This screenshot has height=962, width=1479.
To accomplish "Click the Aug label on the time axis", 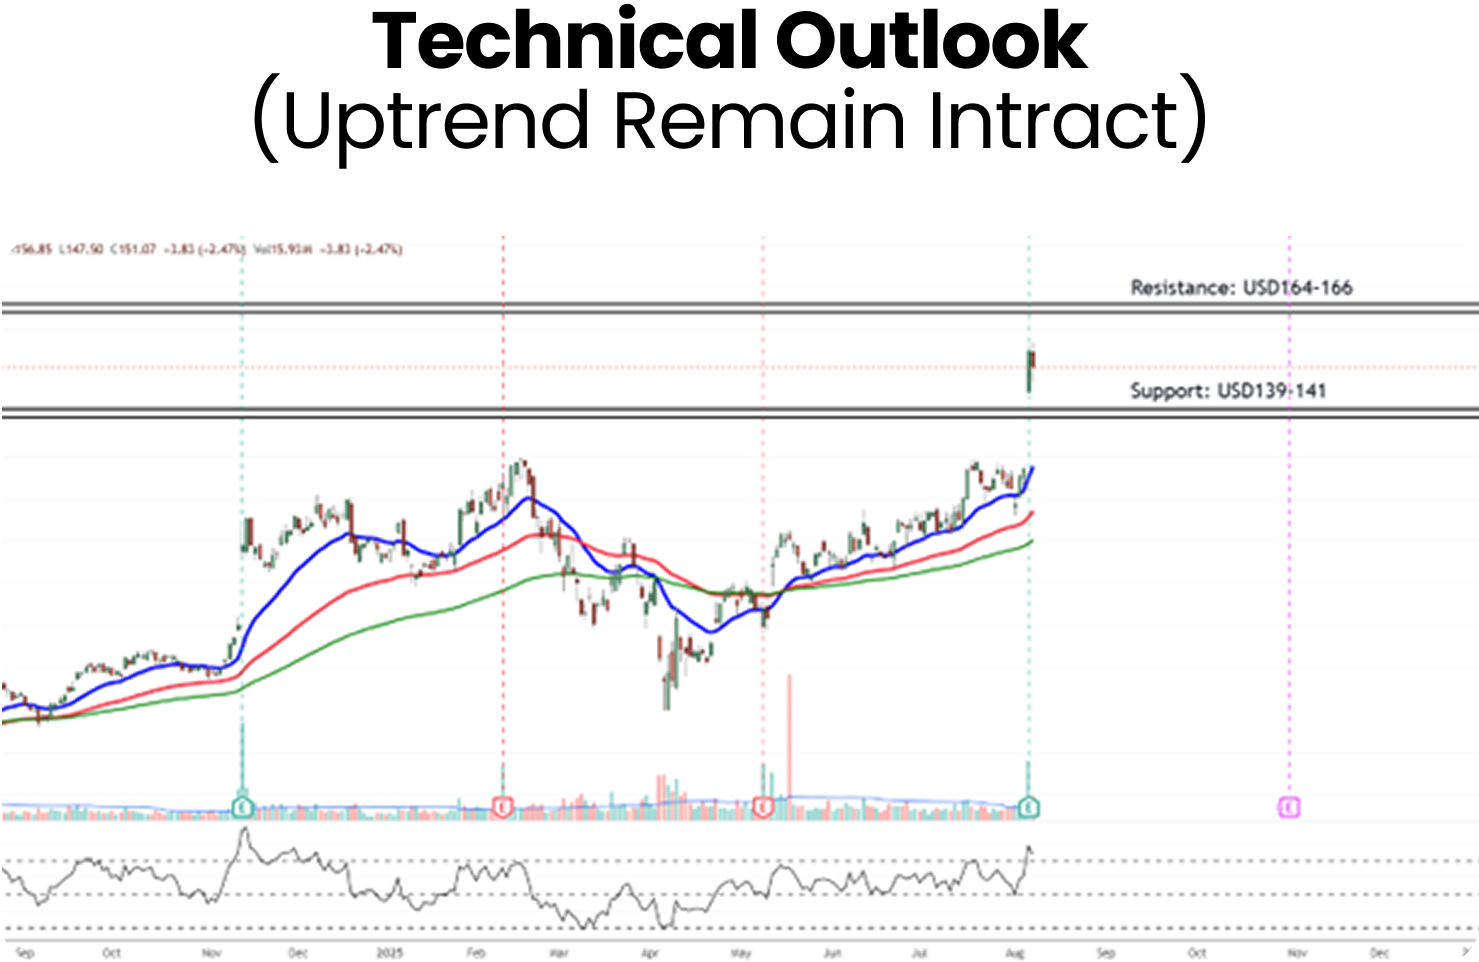I will pos(1014,953).
